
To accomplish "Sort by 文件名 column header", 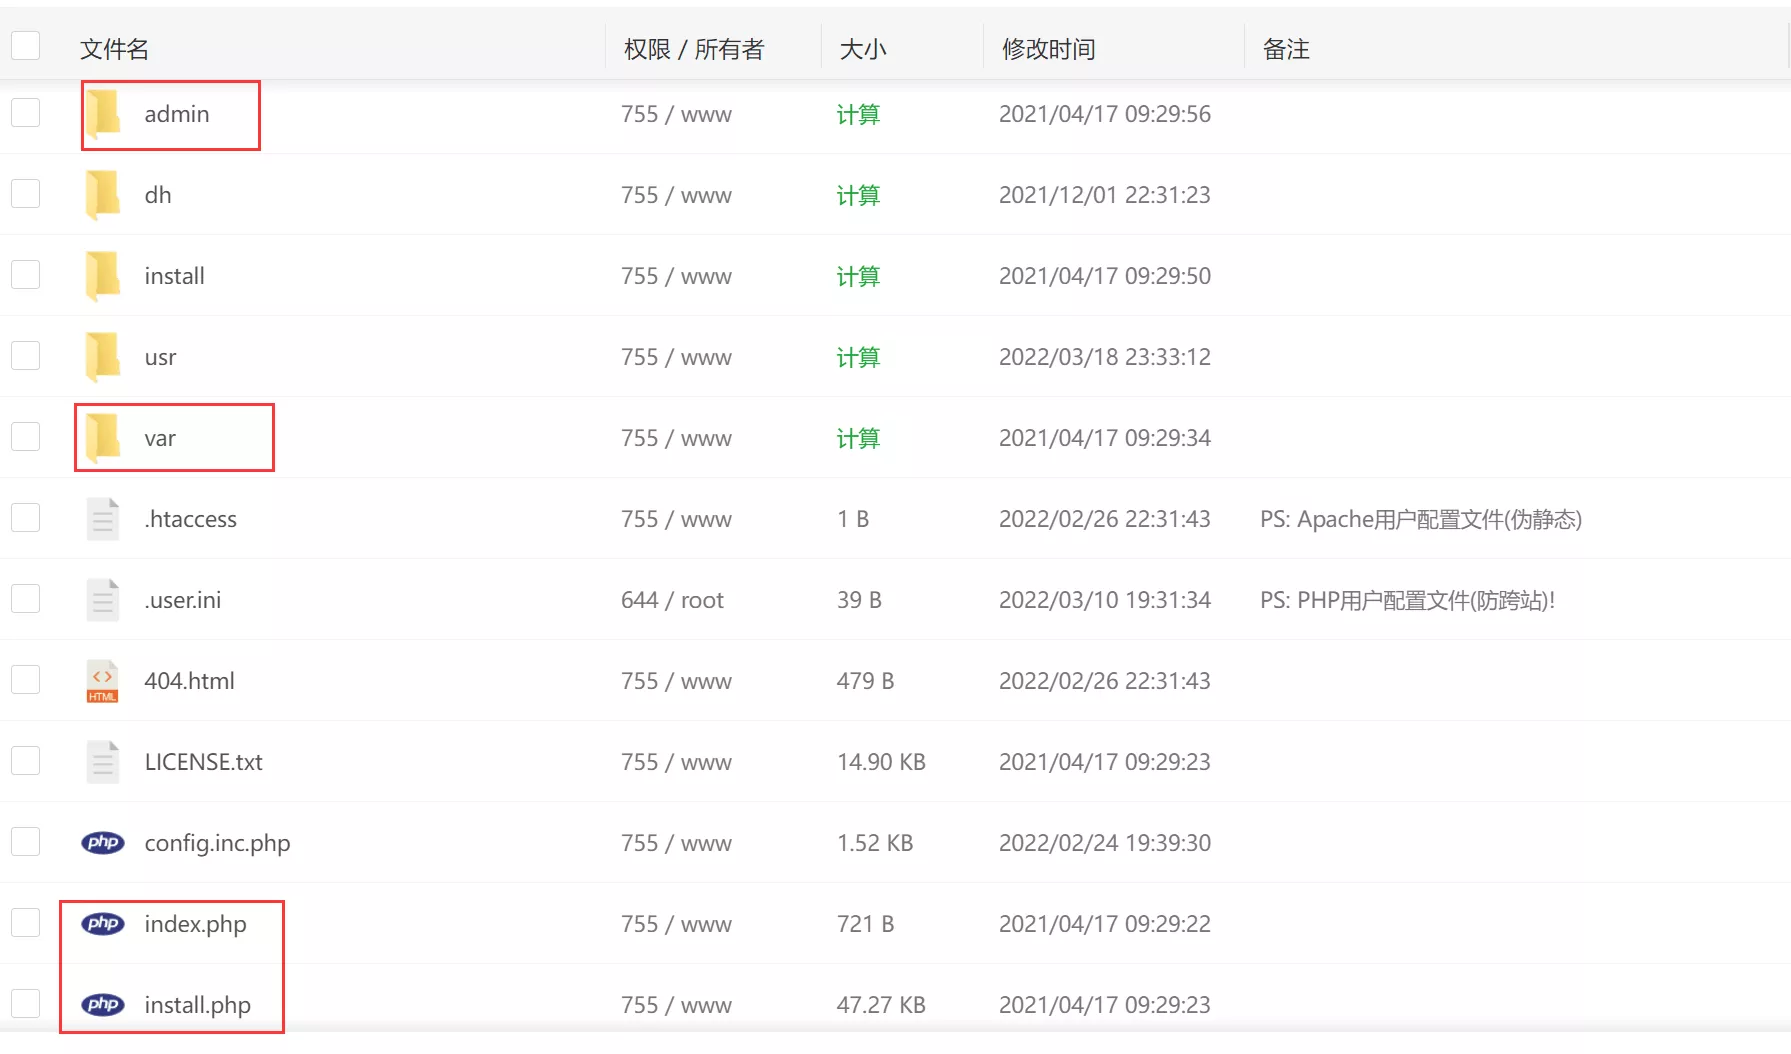I will click(114, 49).
